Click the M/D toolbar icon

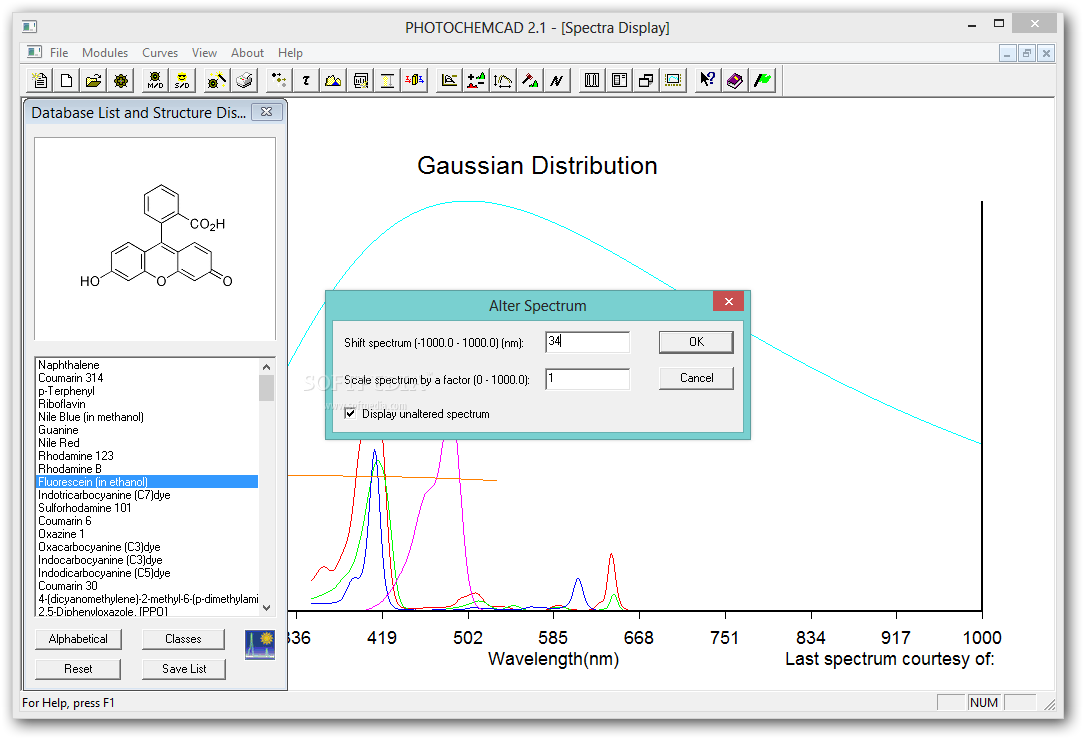pos(155,80)
